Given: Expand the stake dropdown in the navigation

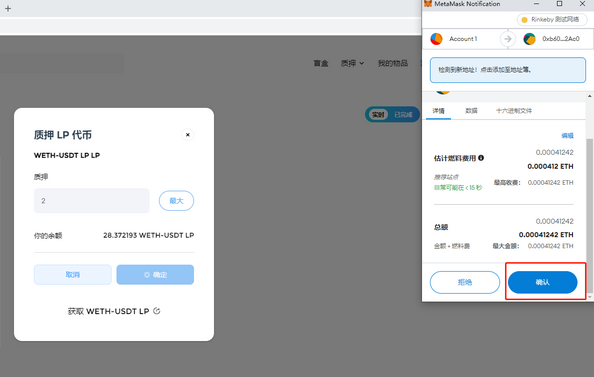Looking at the screenshot, I should pos(352,63).
